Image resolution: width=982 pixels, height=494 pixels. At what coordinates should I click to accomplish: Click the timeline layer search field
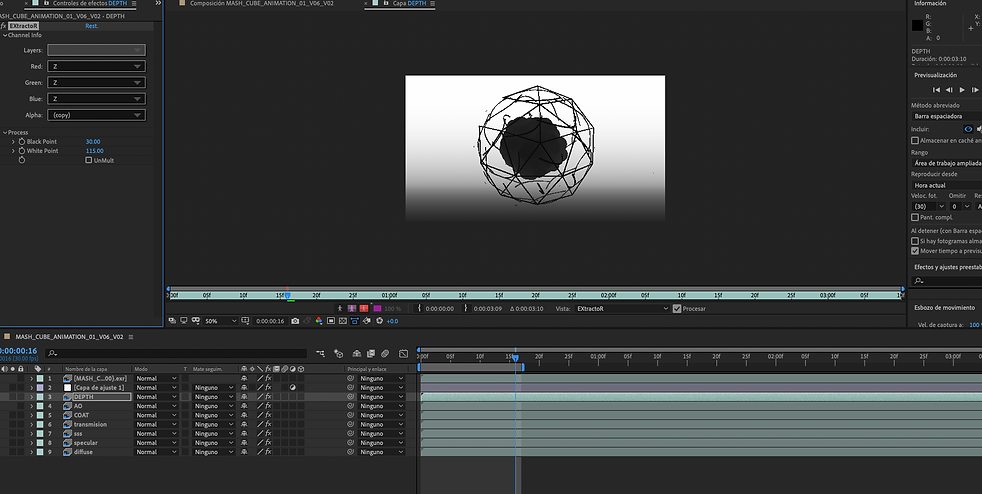[177, 354]
